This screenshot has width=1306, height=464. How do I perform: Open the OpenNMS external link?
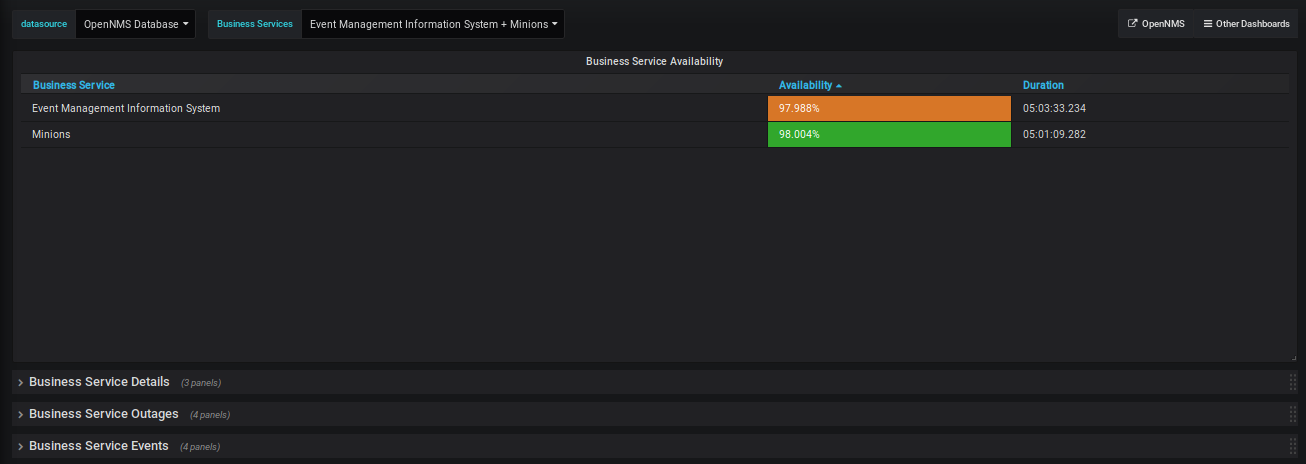(1156, 24)
